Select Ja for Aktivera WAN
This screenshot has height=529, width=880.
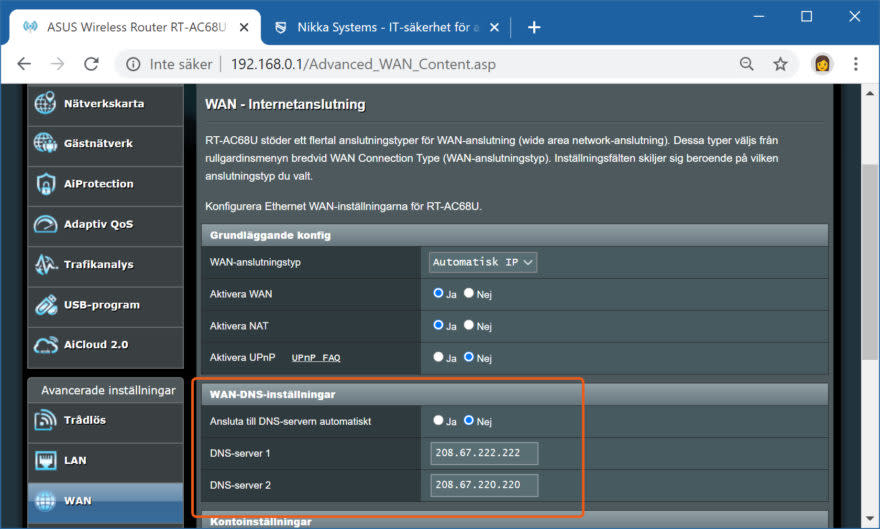(x=438, y=293)
